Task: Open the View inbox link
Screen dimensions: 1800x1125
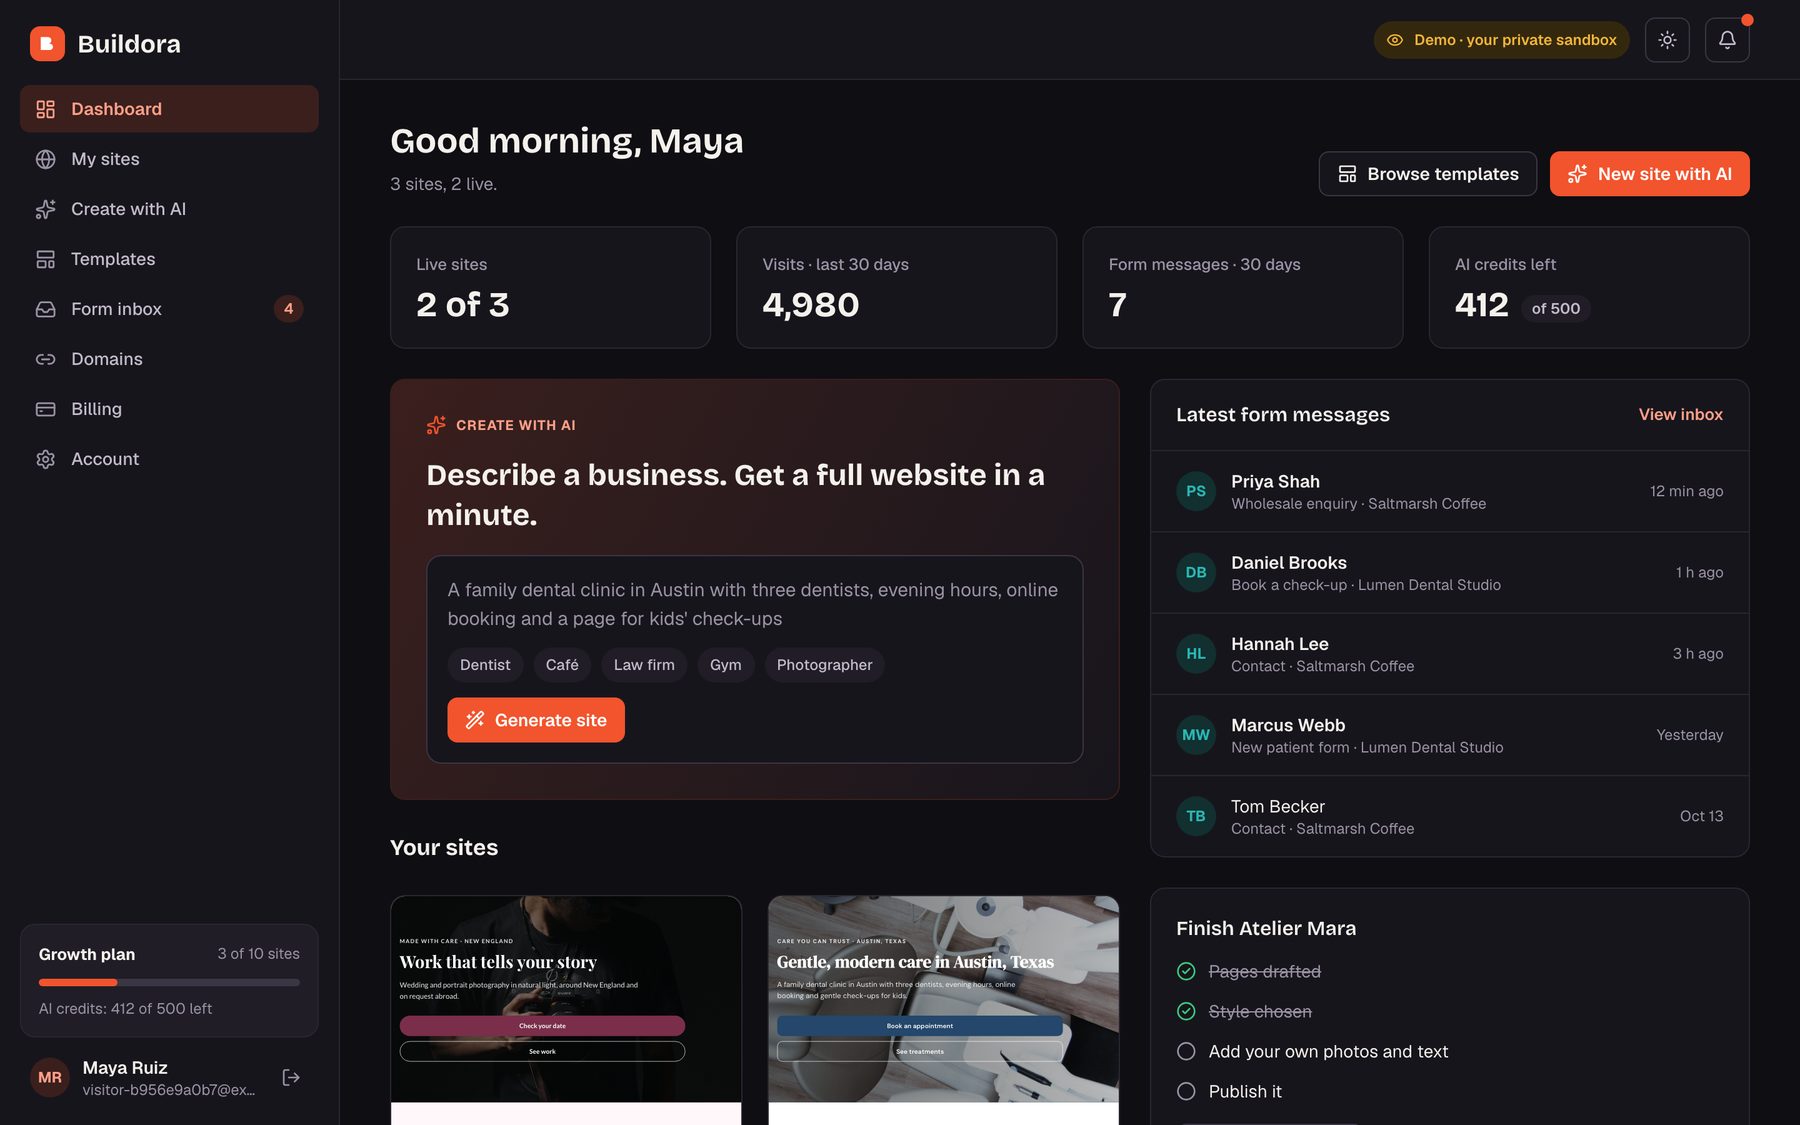Action: [1680, 414]
